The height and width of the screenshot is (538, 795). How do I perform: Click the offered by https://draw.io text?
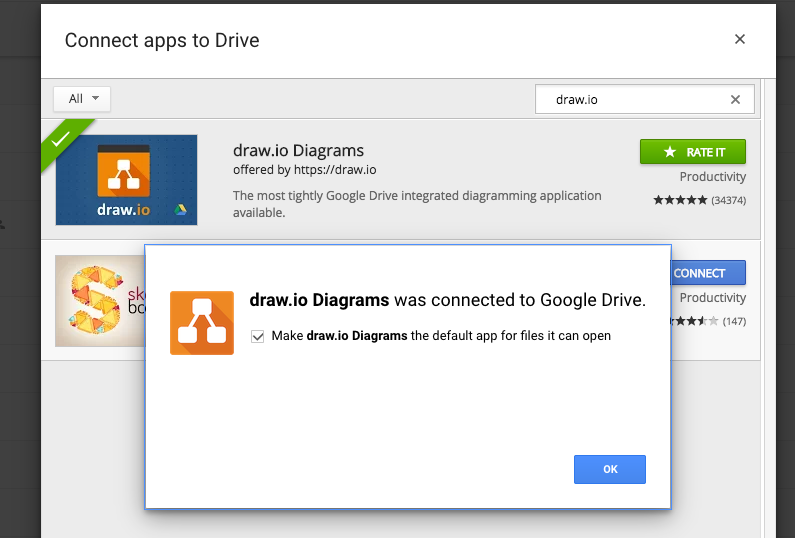(x=304, y=170)
